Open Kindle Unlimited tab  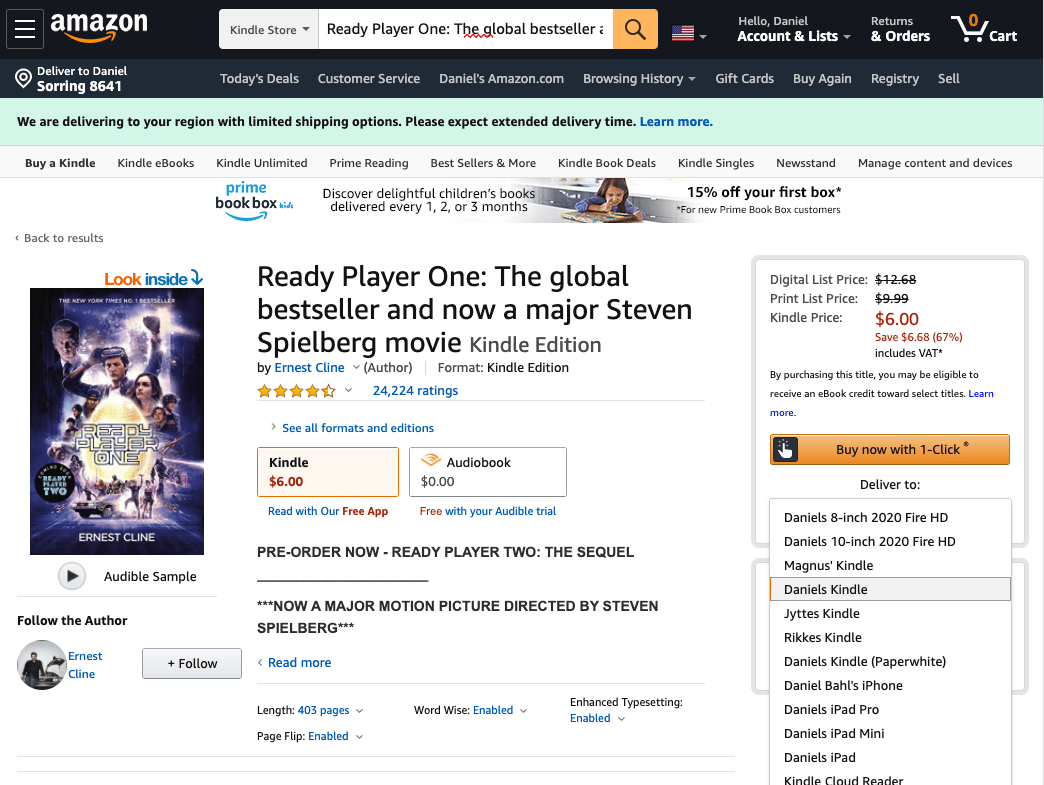pyautogui.click(x=262, y=163)
